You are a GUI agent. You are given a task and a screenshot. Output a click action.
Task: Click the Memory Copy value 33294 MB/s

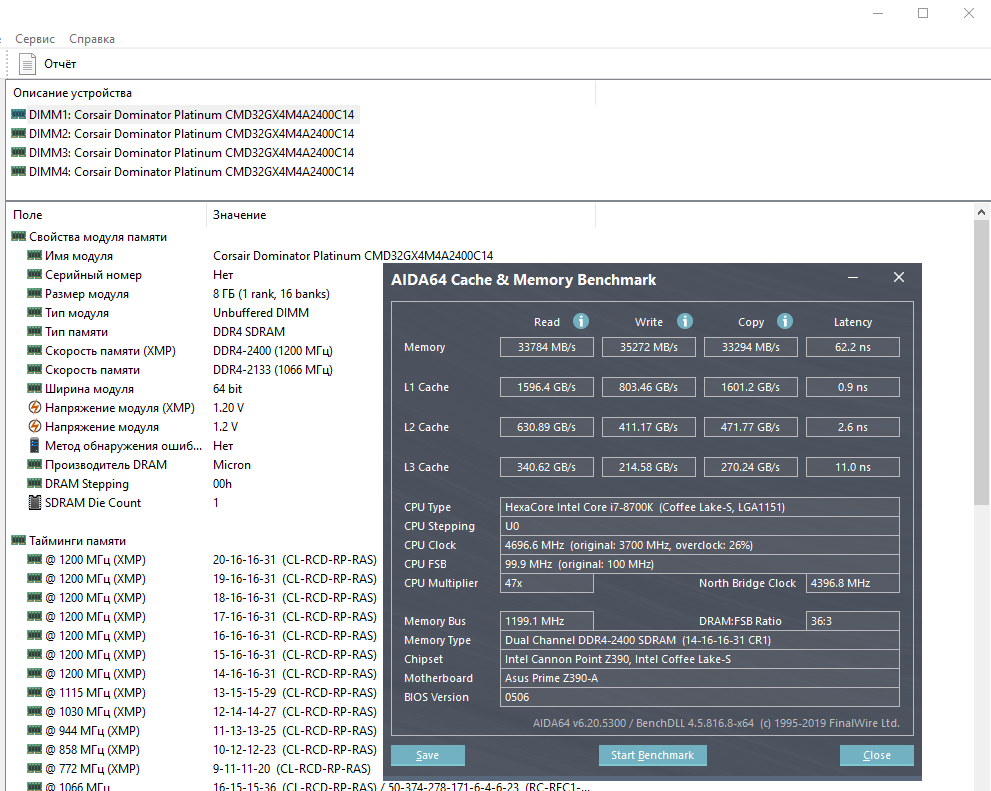coord(751,347)
